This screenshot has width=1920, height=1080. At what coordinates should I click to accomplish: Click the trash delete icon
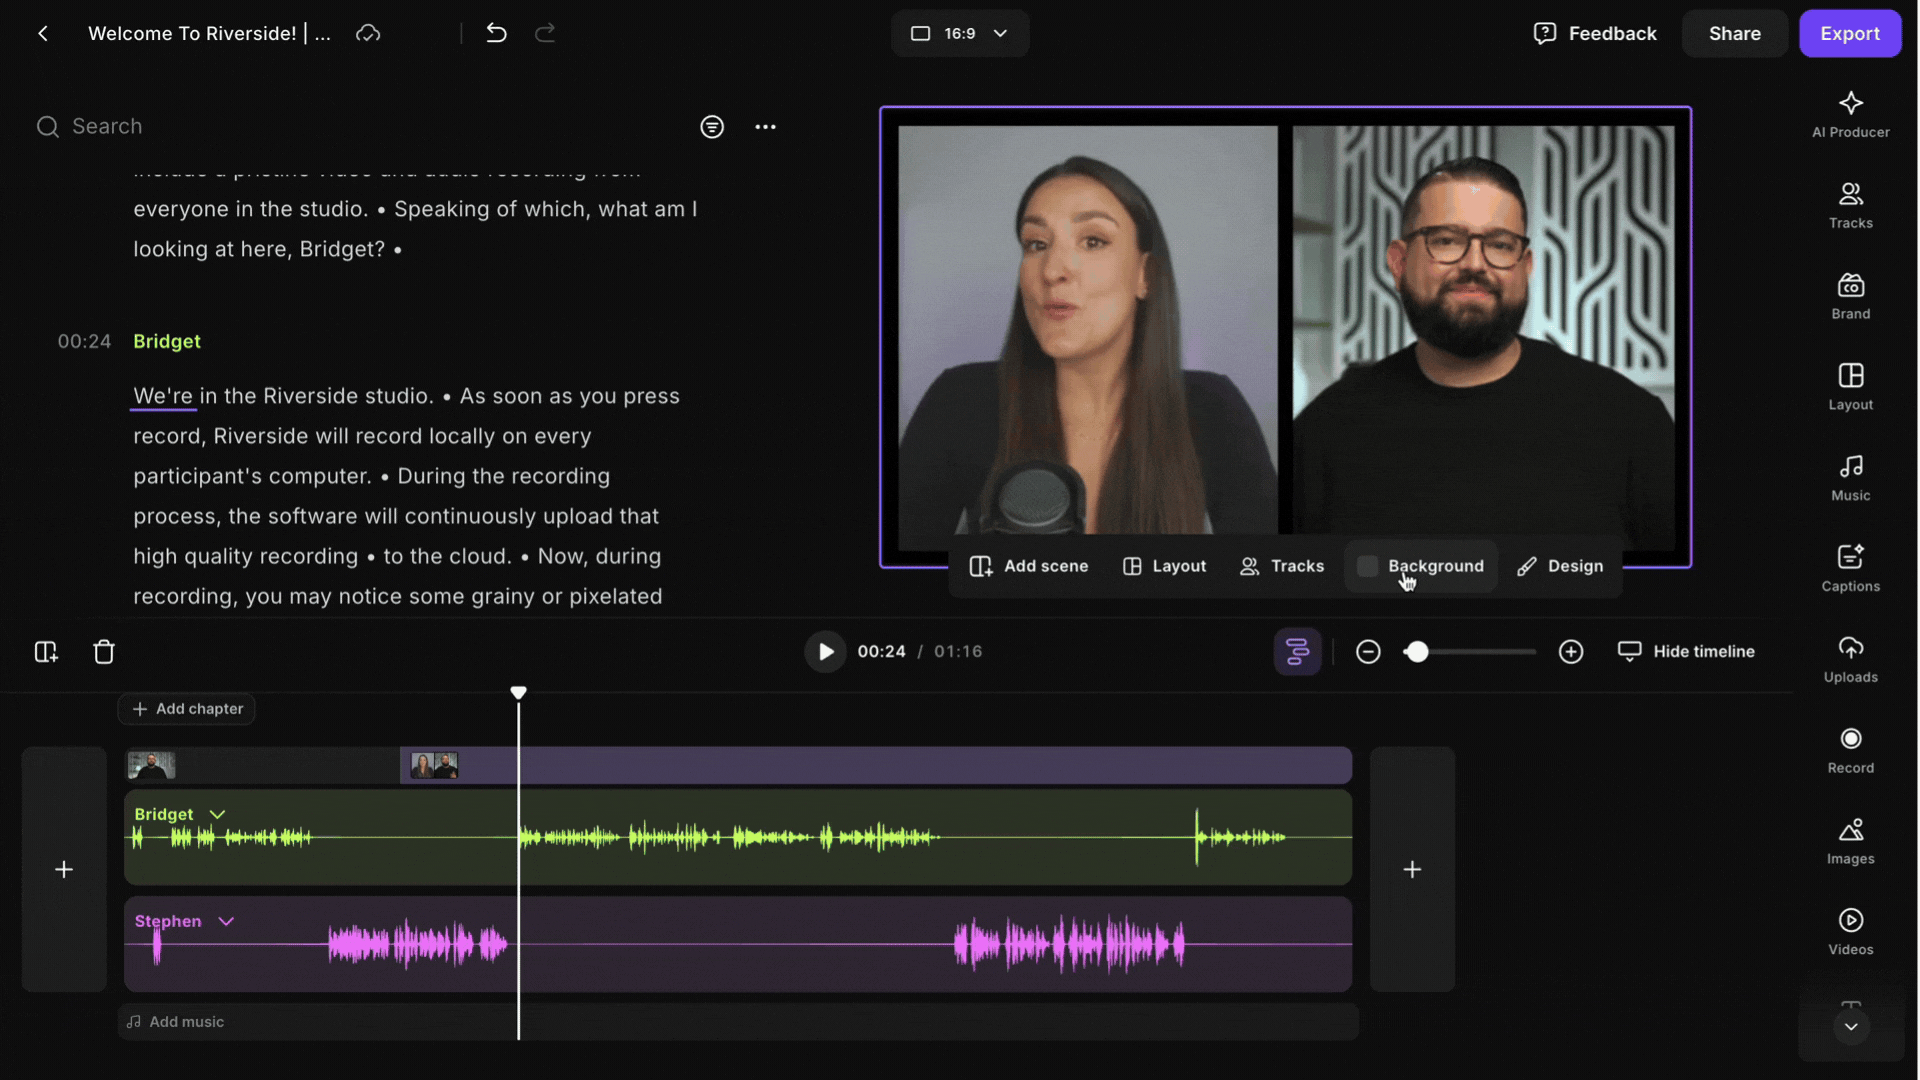(104, 652)
